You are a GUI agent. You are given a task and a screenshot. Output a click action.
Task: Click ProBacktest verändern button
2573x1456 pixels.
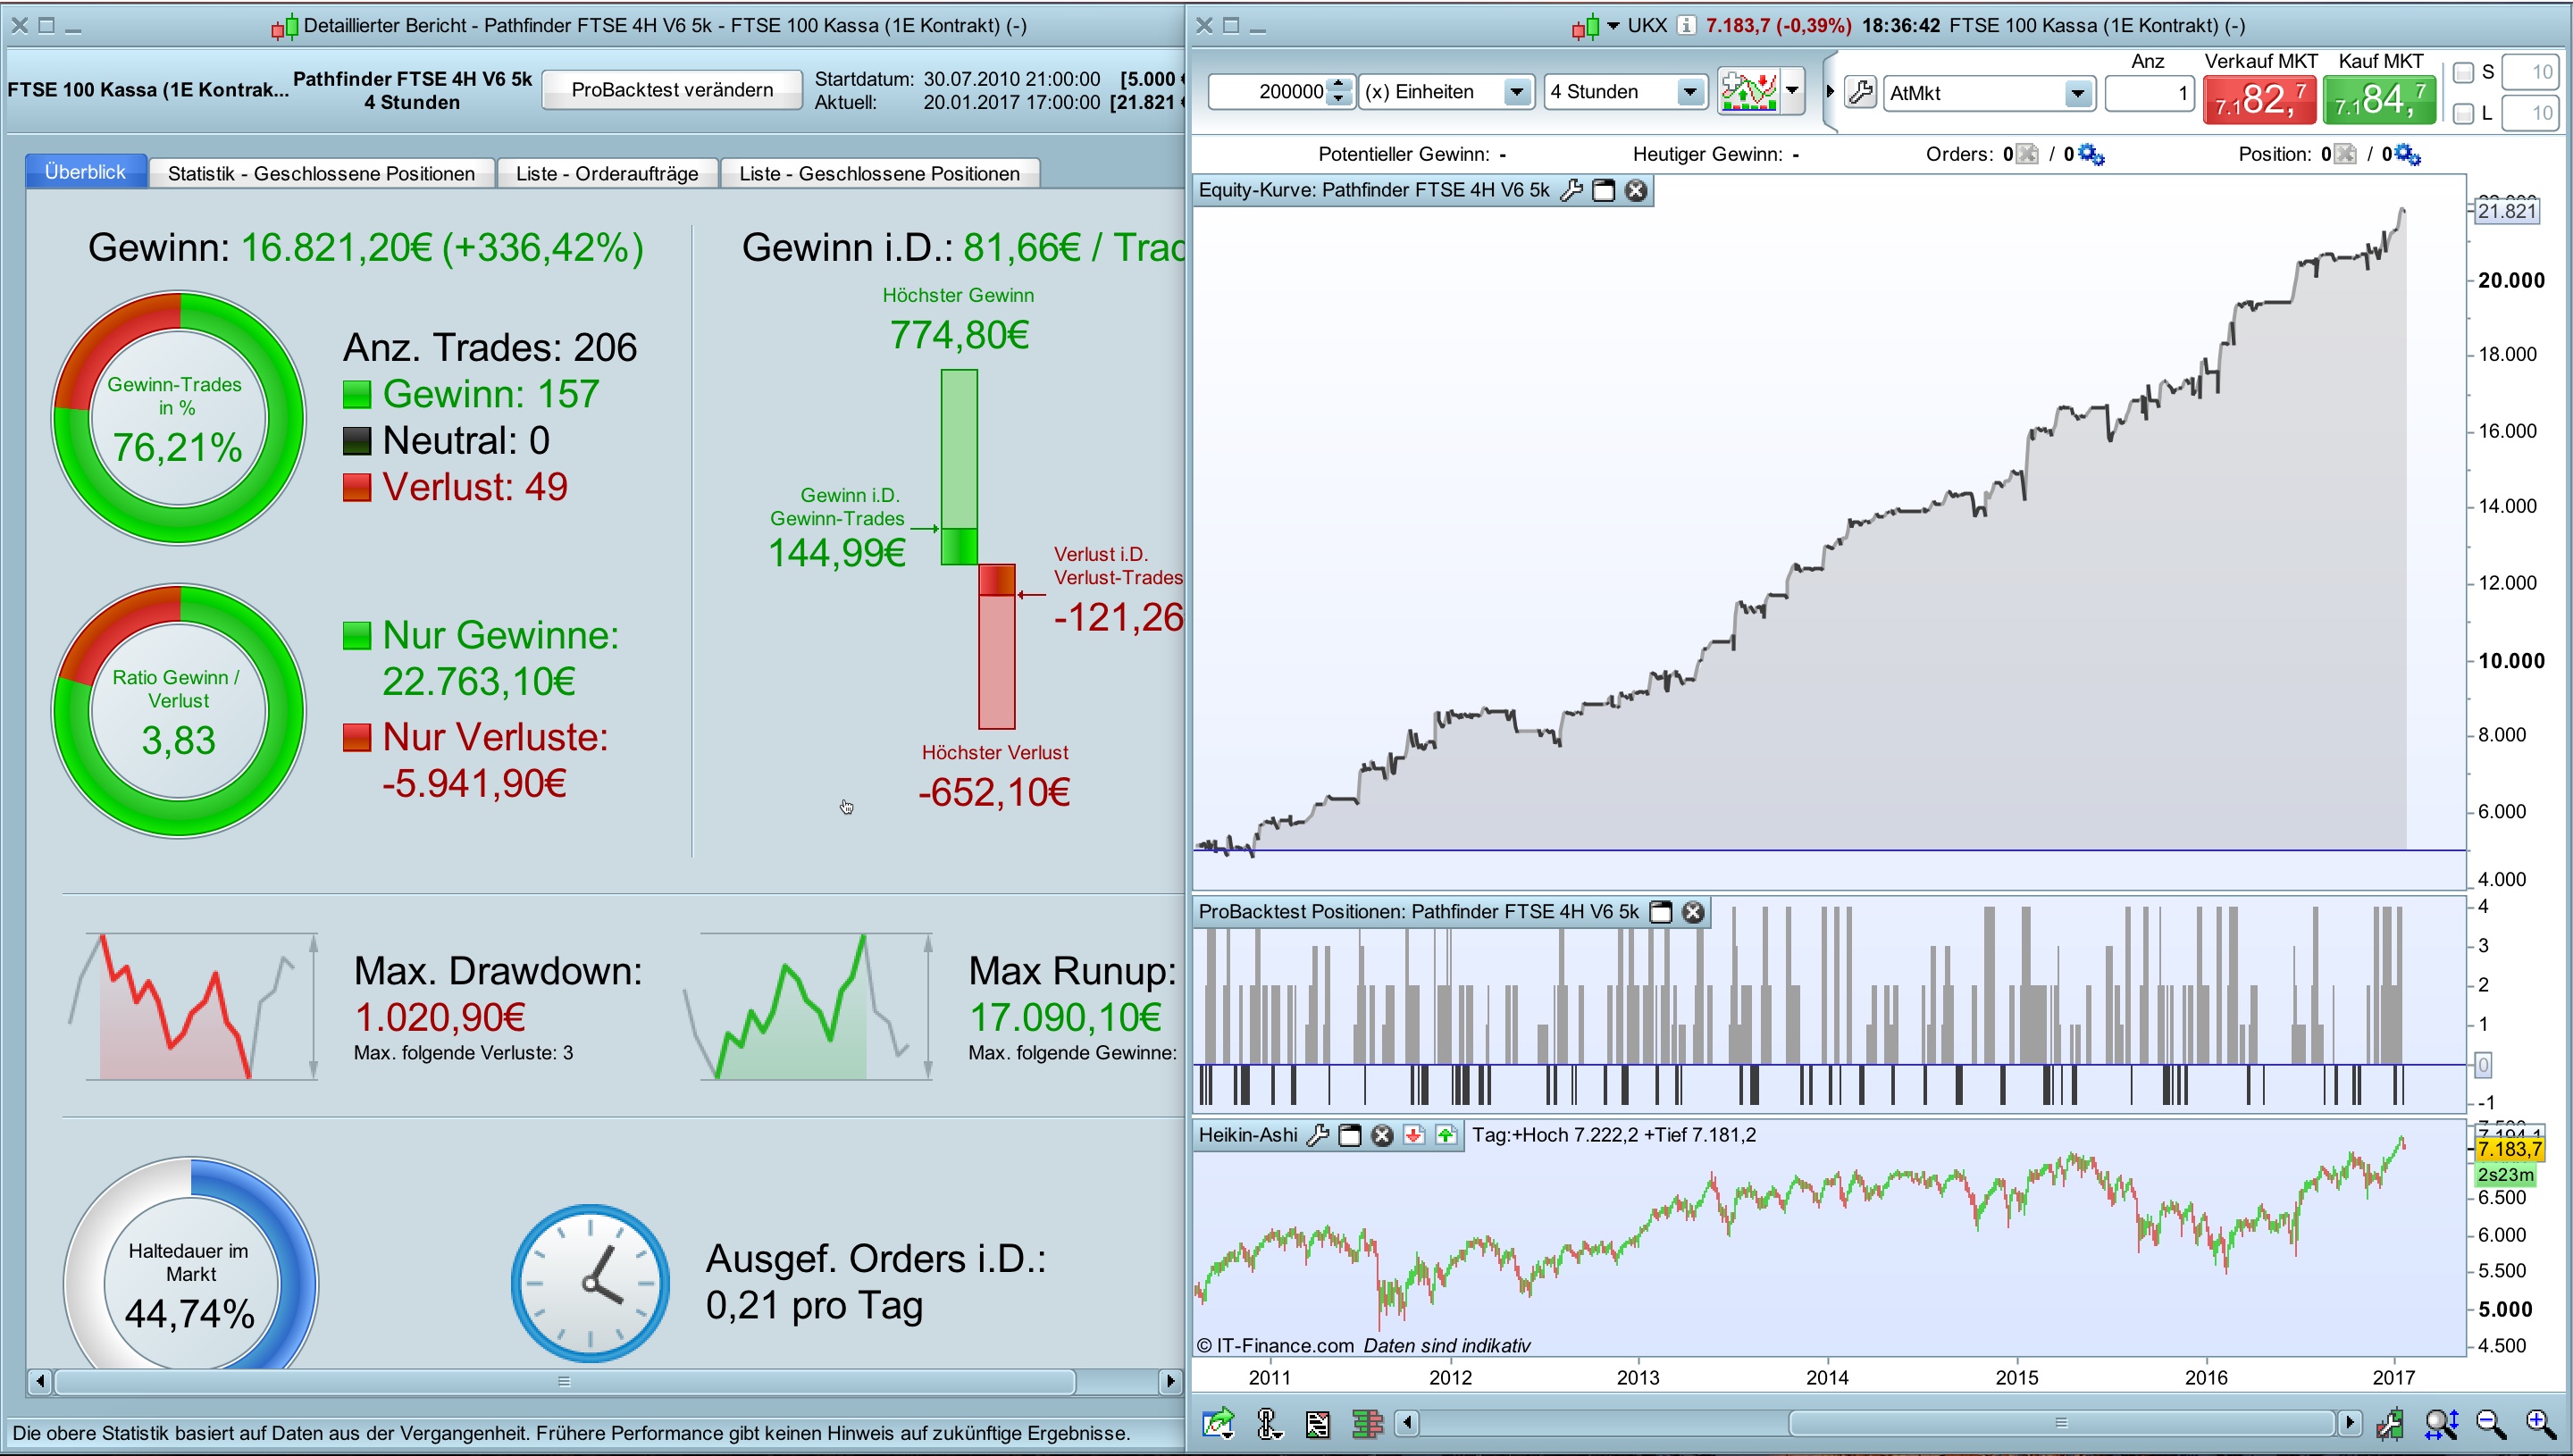671,90
